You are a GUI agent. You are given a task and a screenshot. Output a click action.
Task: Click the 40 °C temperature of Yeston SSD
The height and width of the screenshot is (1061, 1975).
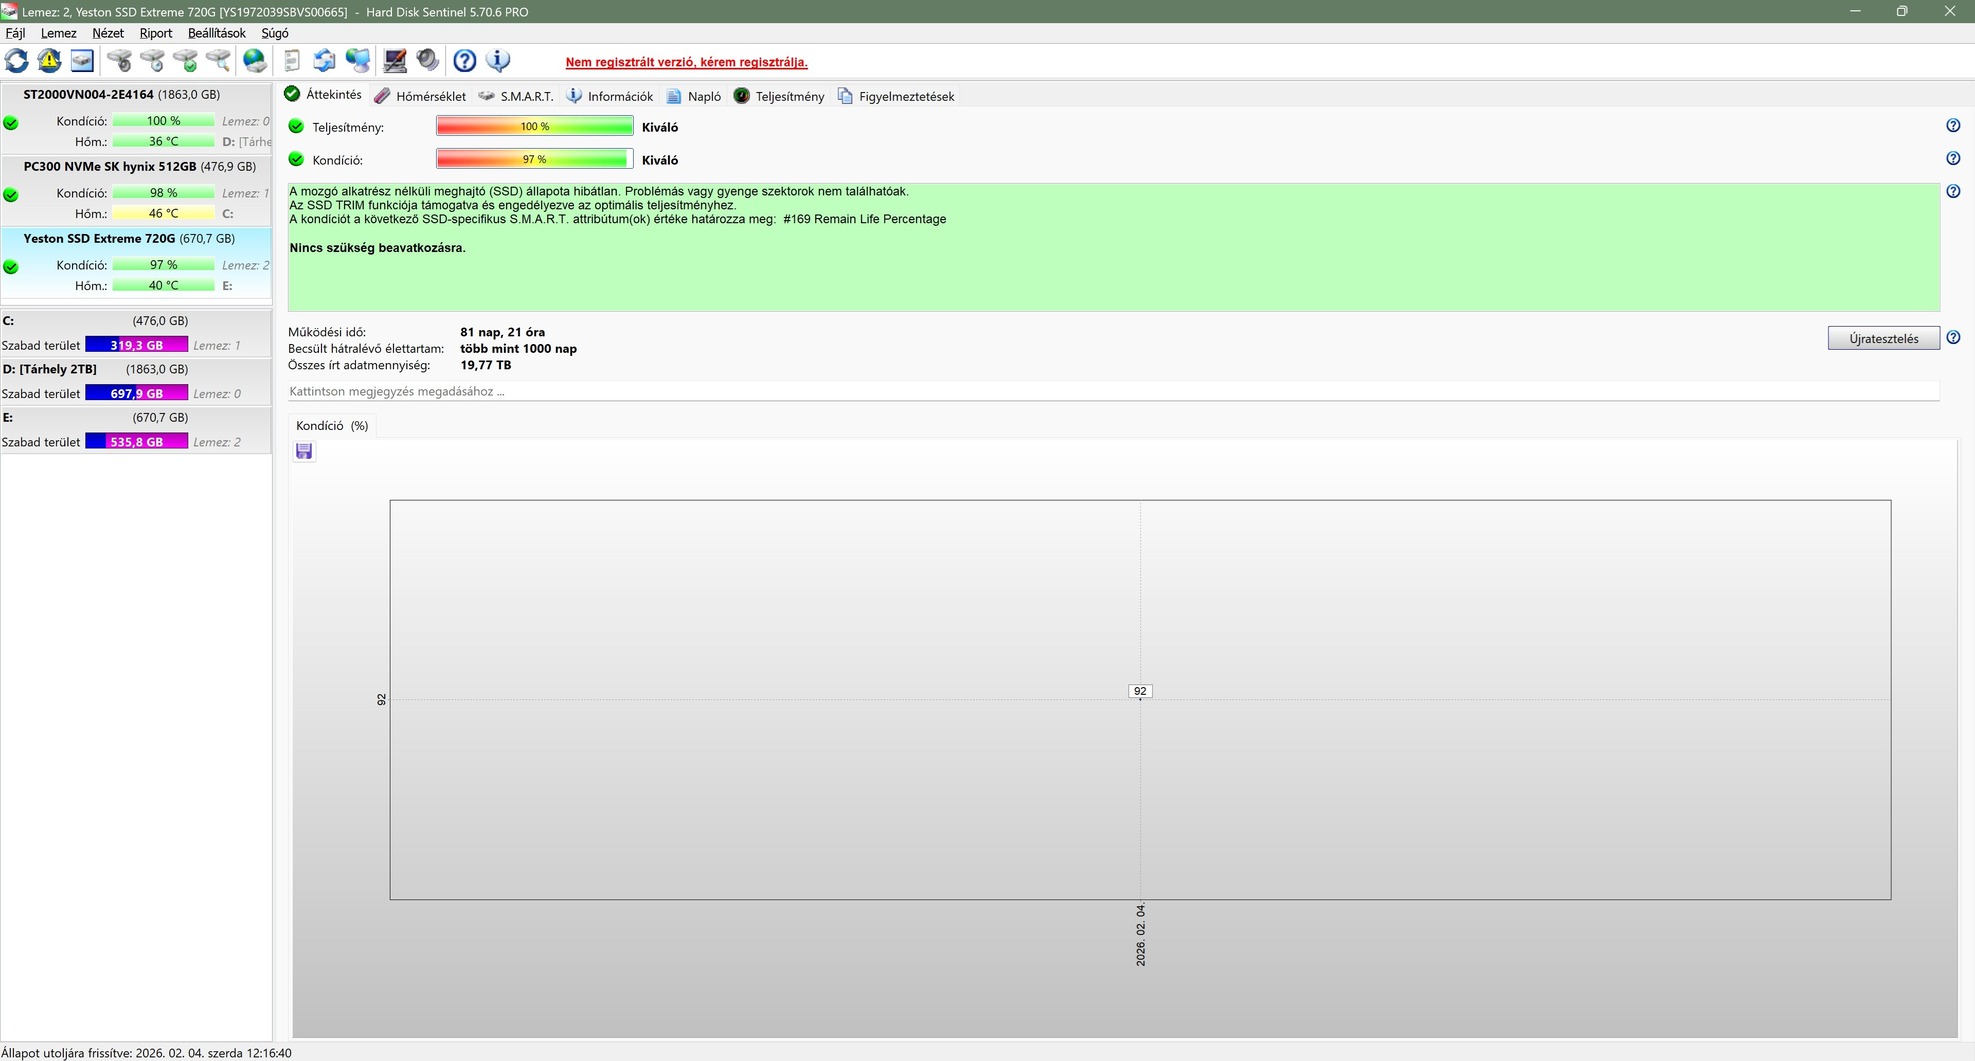pos(163,285)
